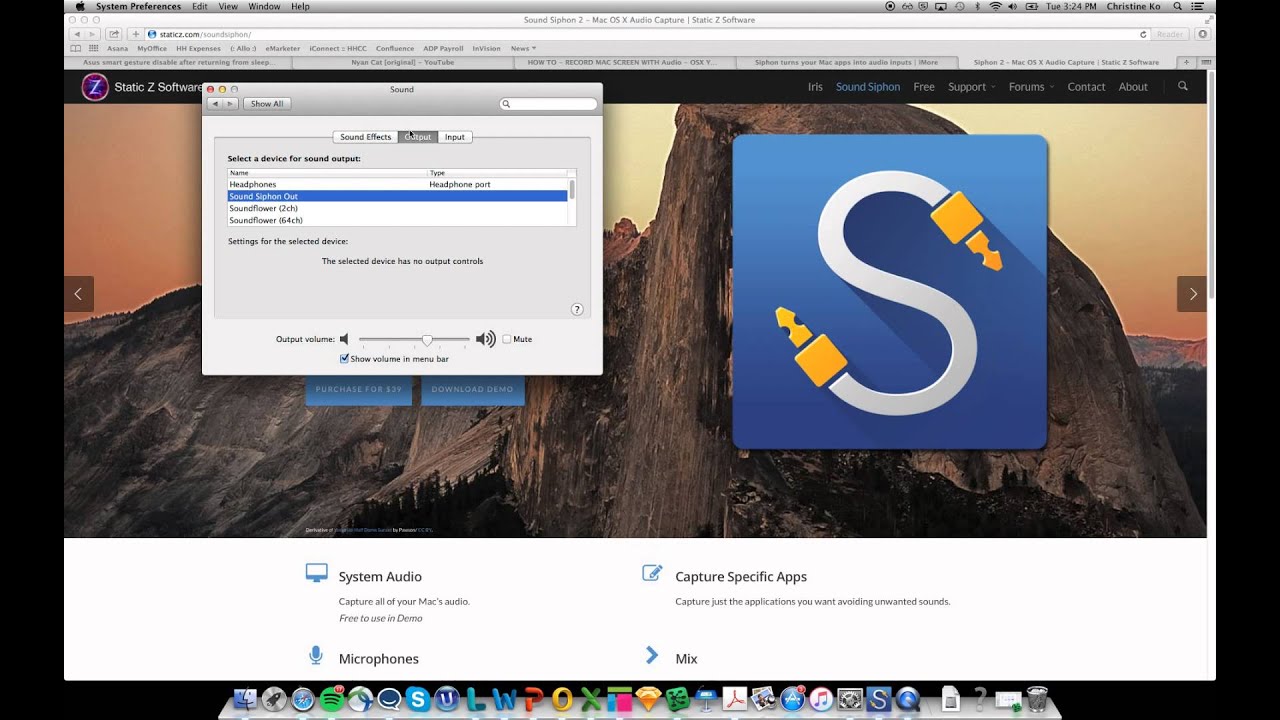Open QuickTime Player in dock
1280x720 pixels.
tap(907, 699)
